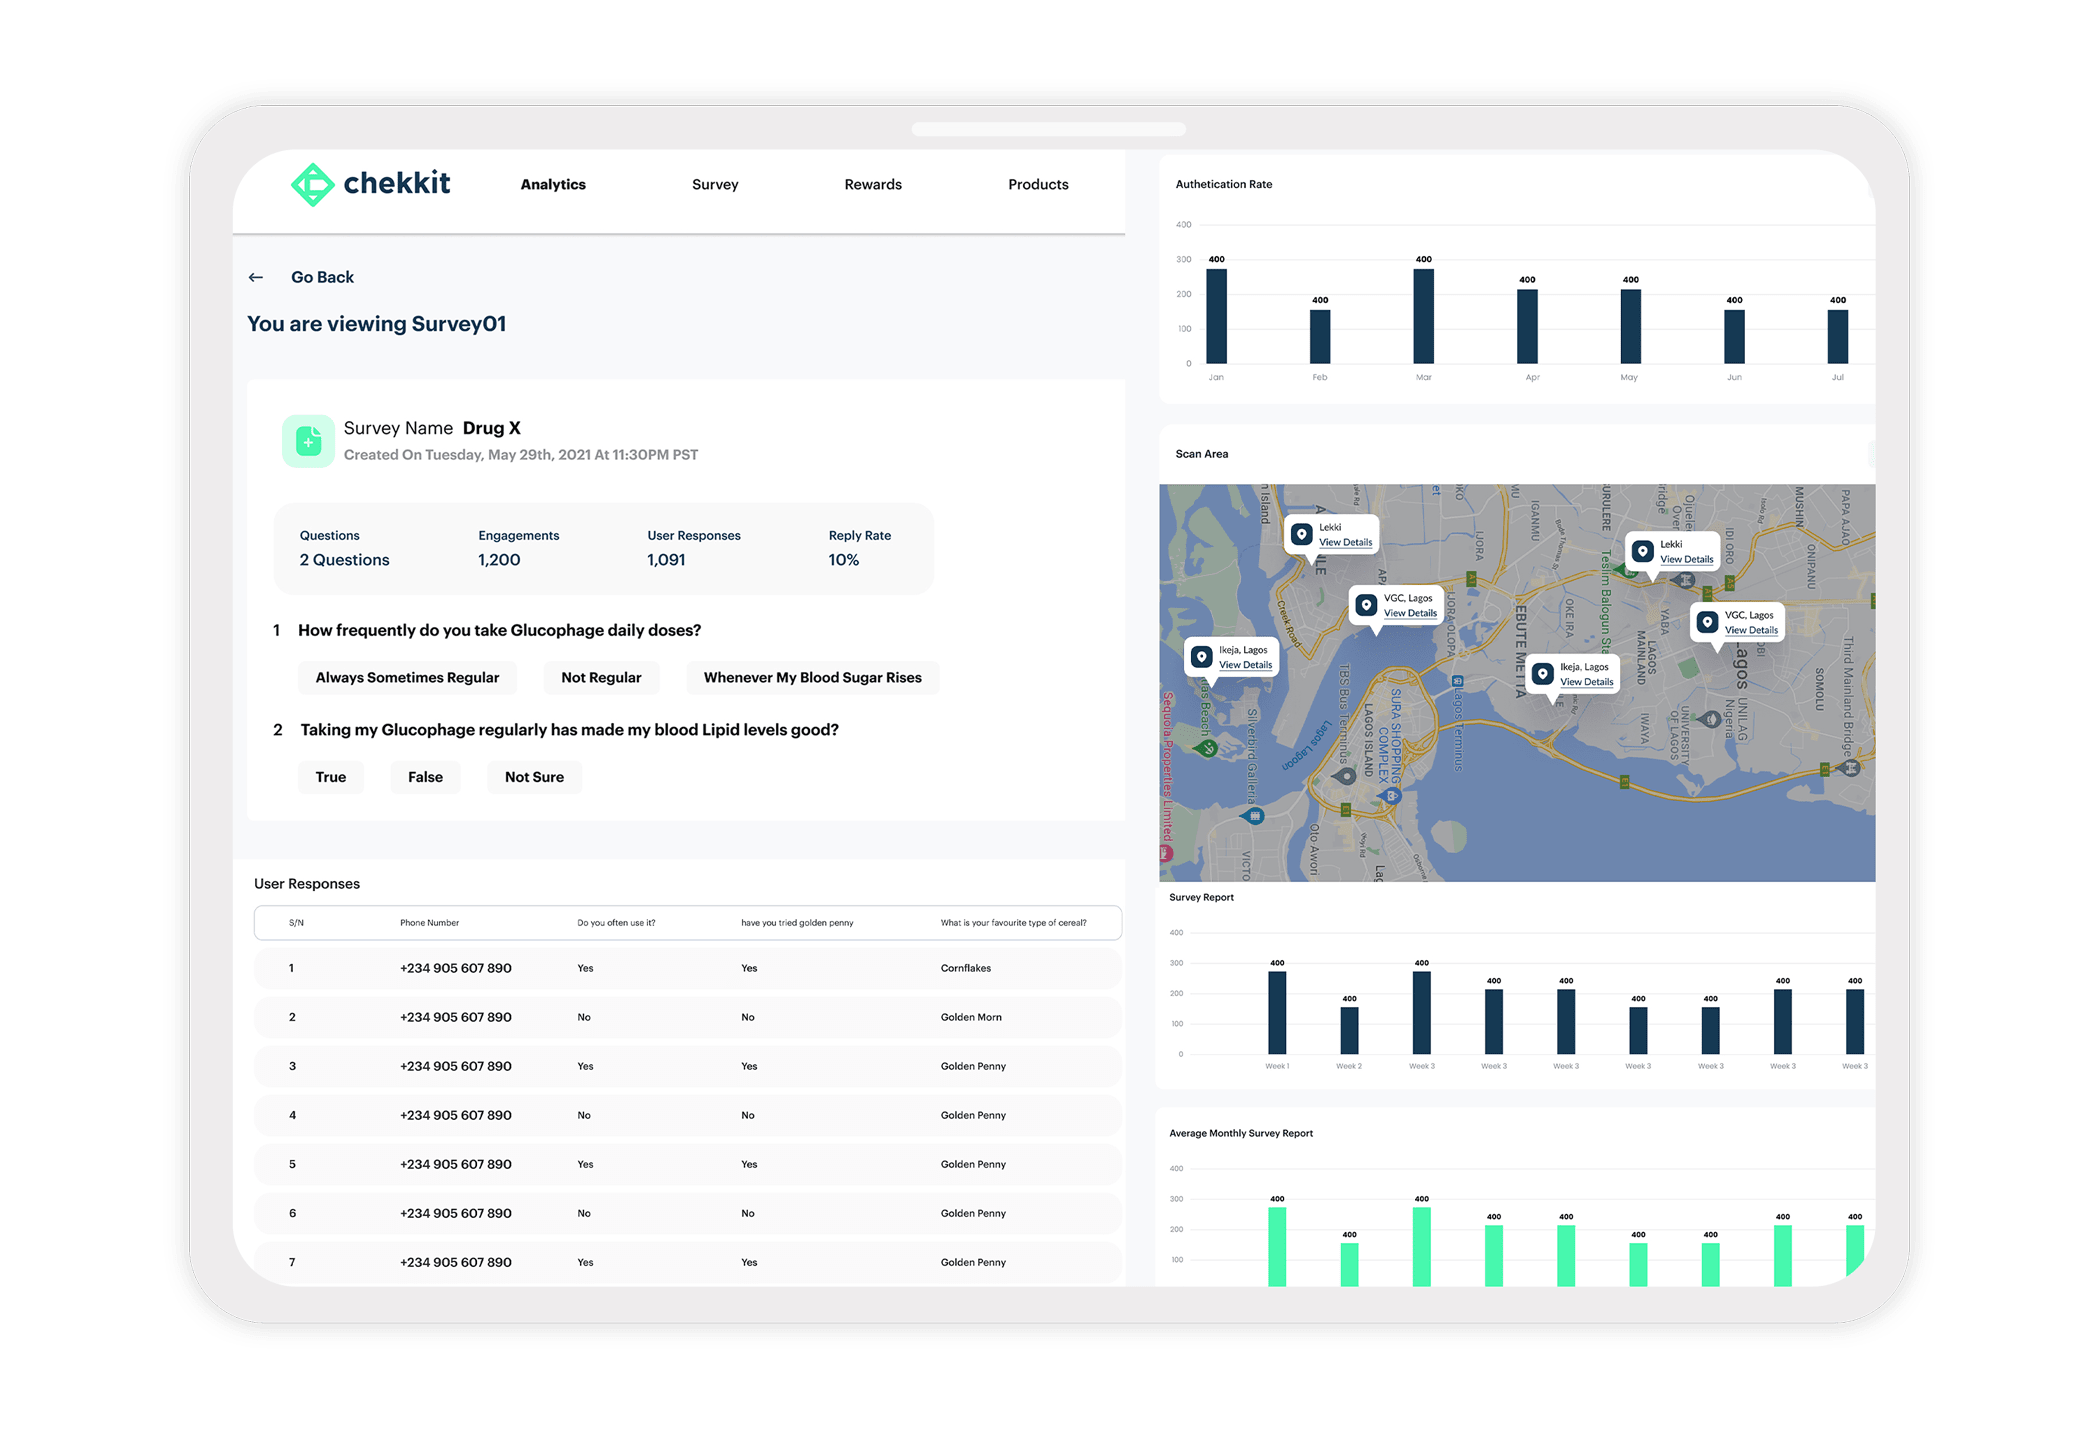The width and height of the screenshot is (2100, 1434).
Task: Select the True answer option
Action: pyautogui.click(x=331, y=777)
